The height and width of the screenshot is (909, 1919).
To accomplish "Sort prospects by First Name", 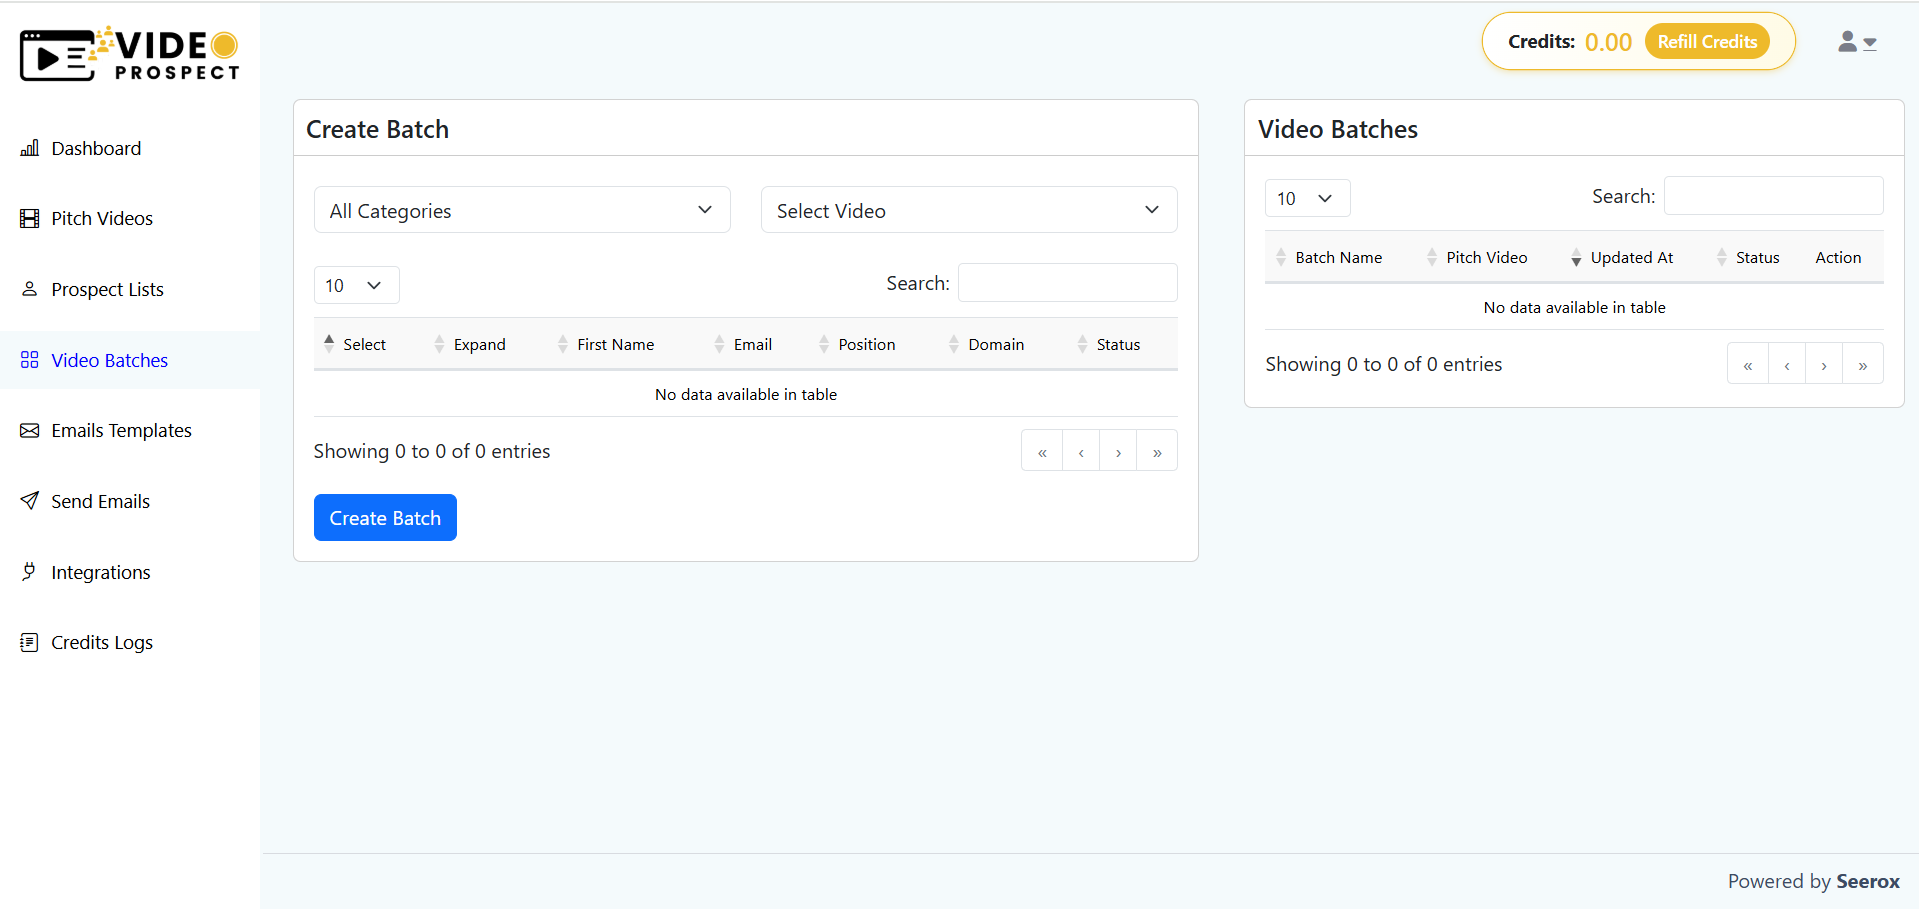I will [614, 344].
